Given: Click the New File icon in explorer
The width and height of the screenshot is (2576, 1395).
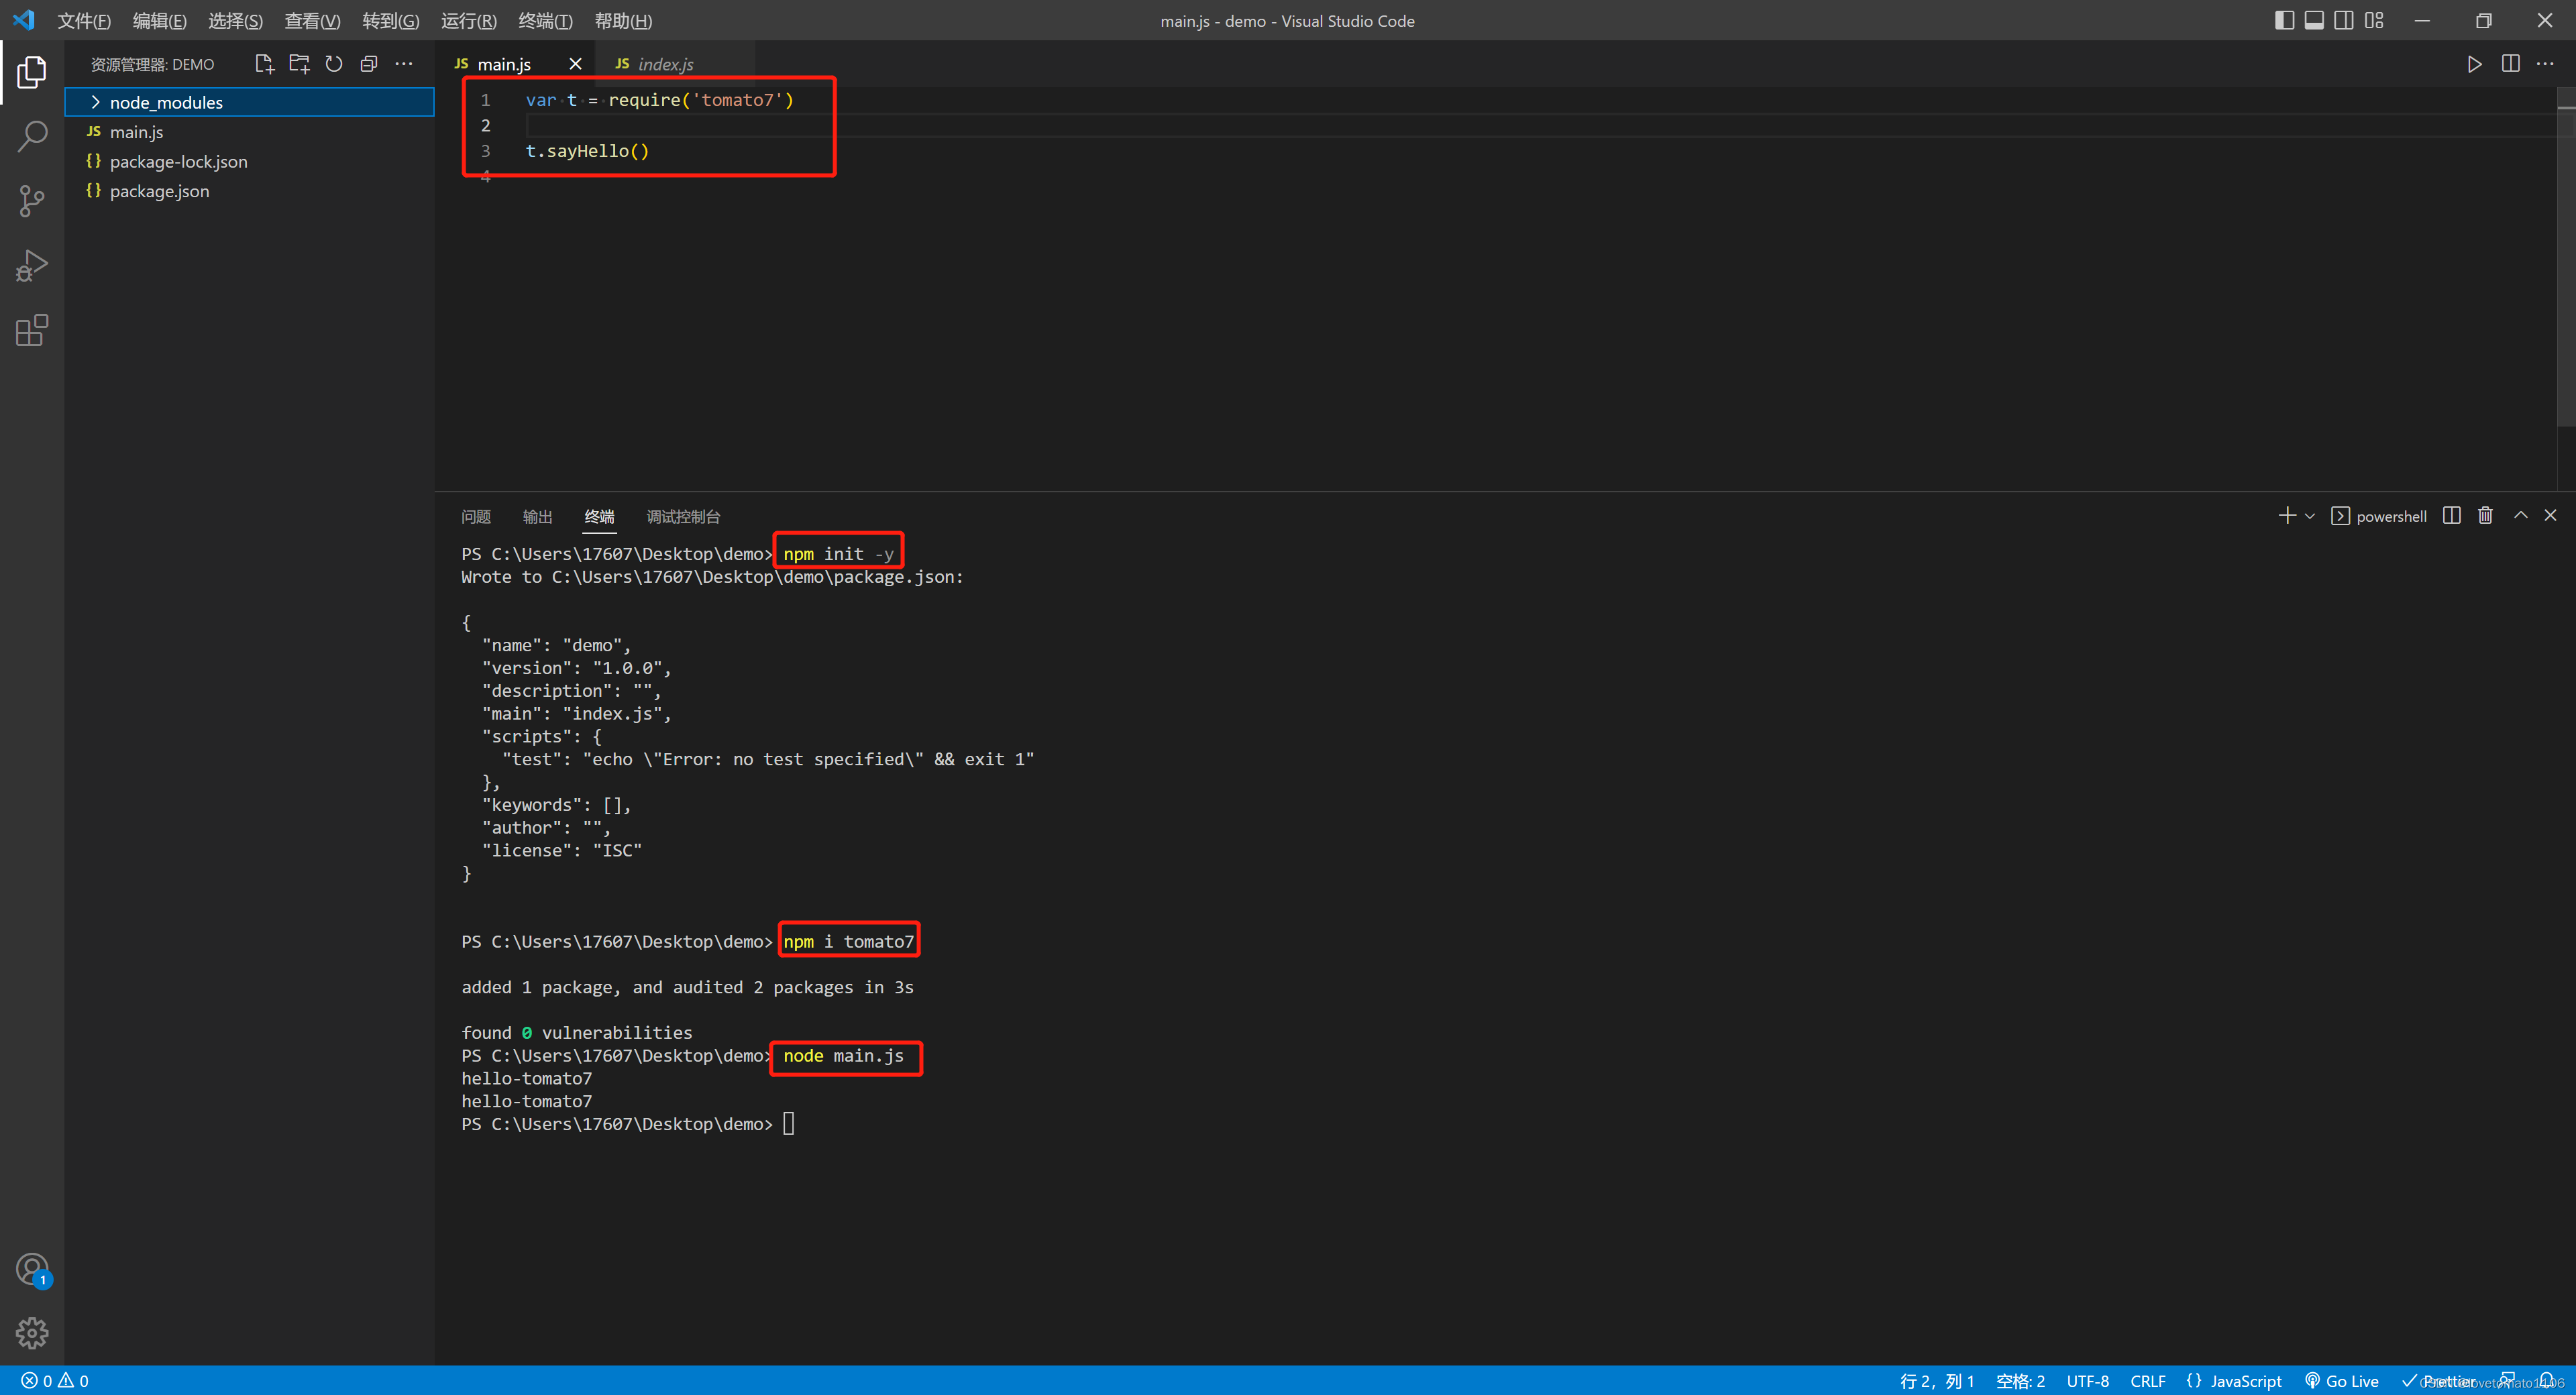Looking at the screenshot, I should coord(264,64).
